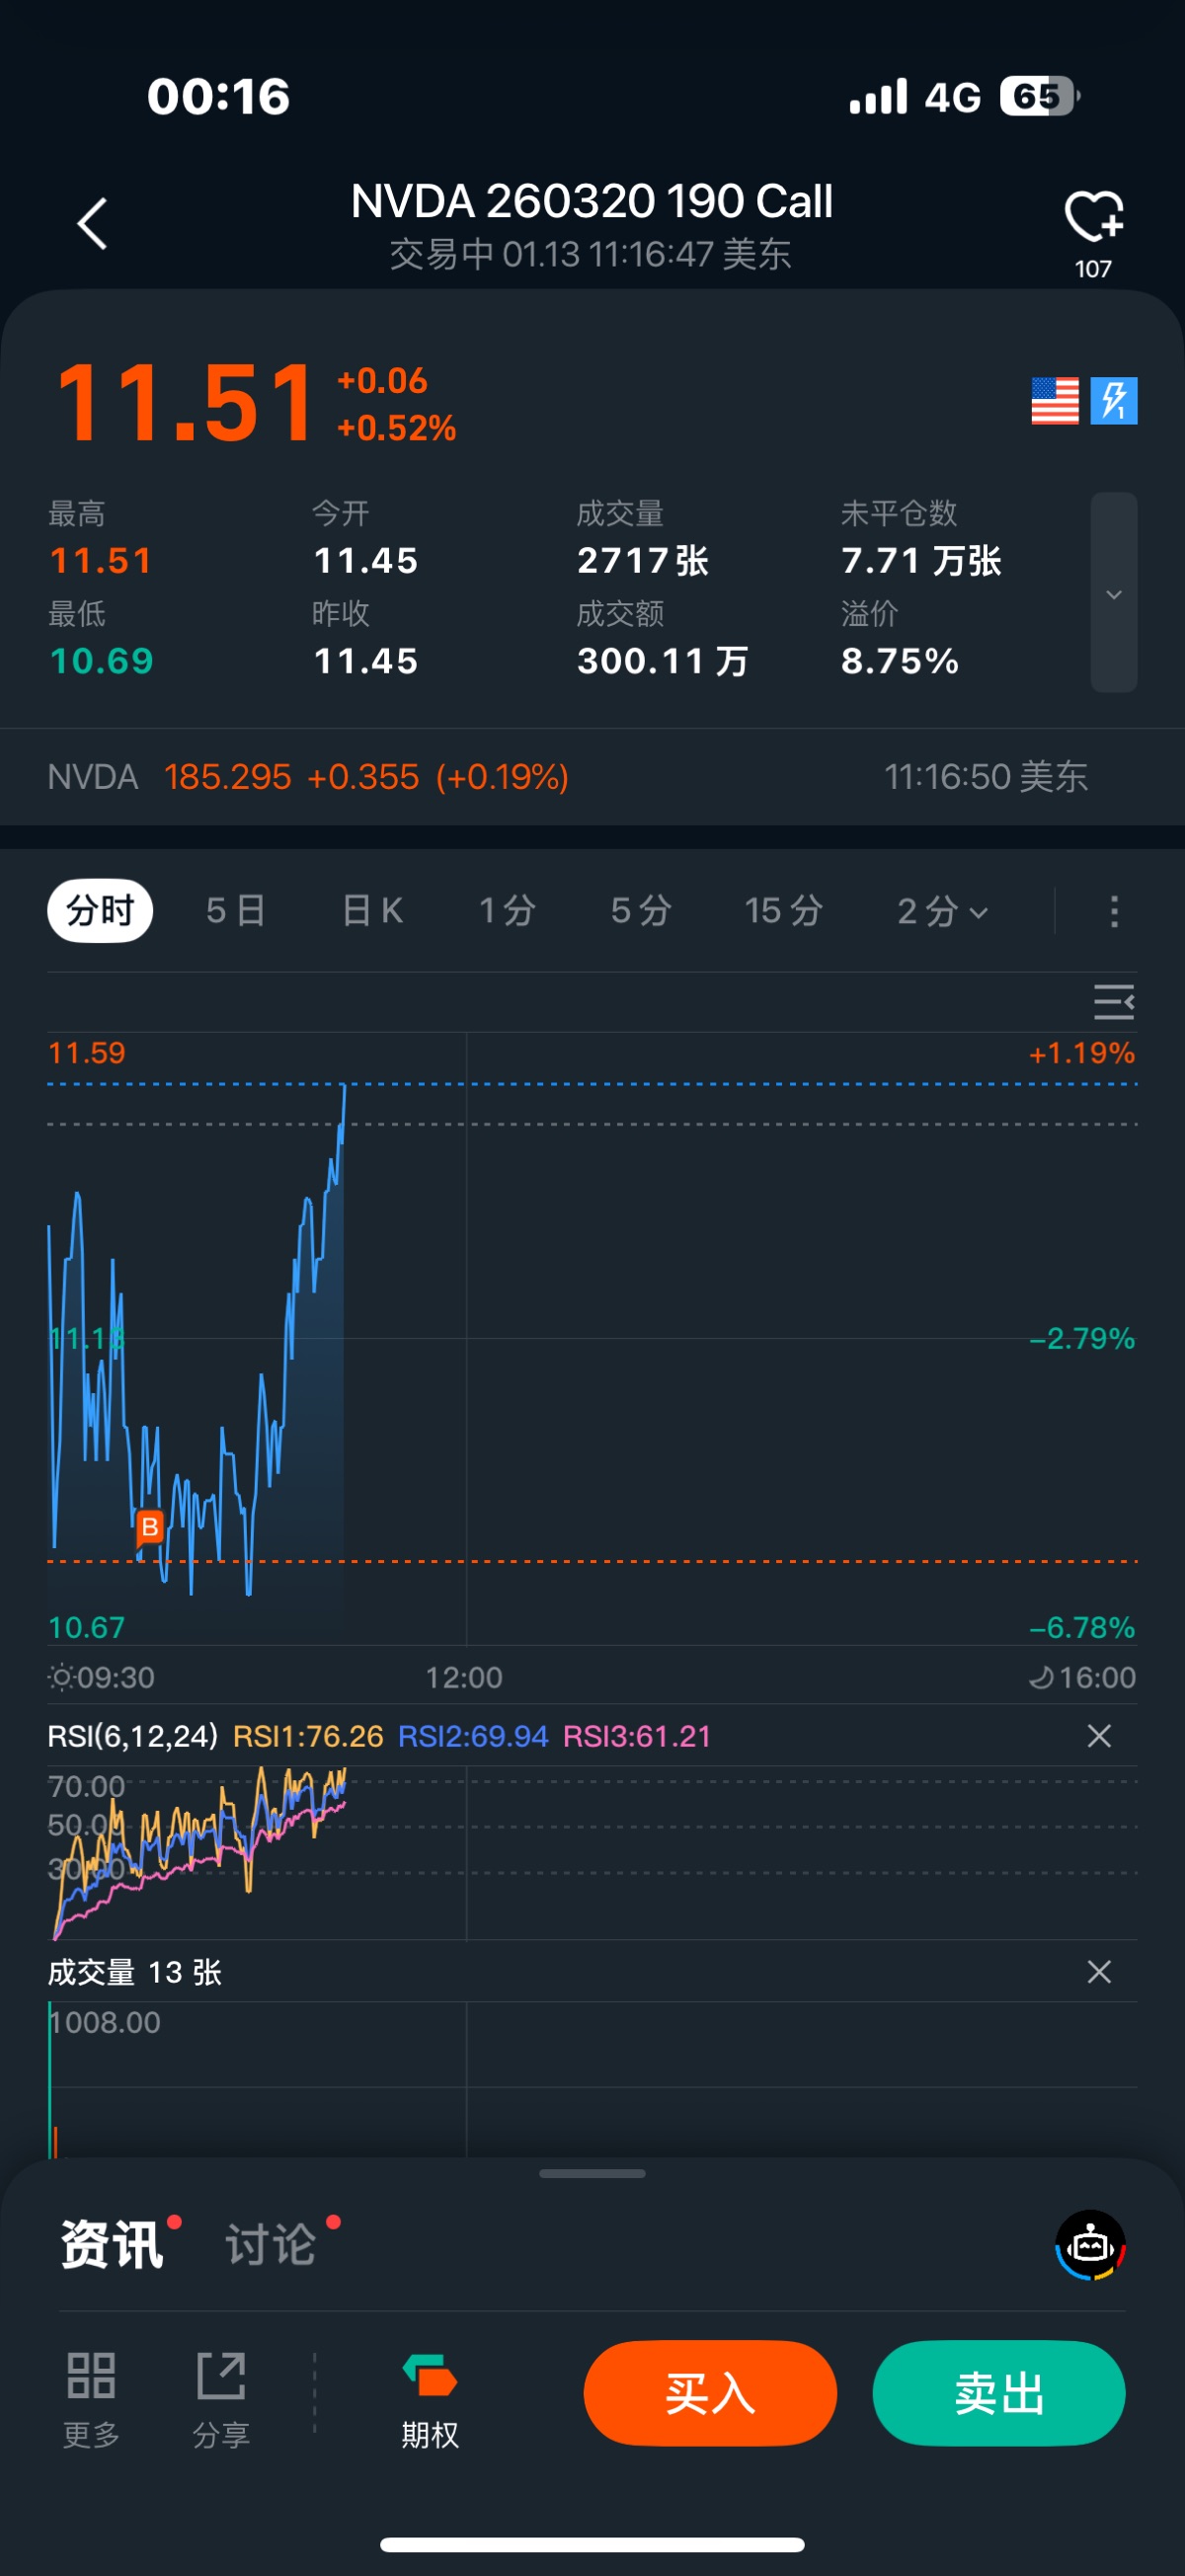Open the 2分 interval dropdown
Image resolution: width=1185 pixels, height=2576 pixels.
tap(942, 911)
